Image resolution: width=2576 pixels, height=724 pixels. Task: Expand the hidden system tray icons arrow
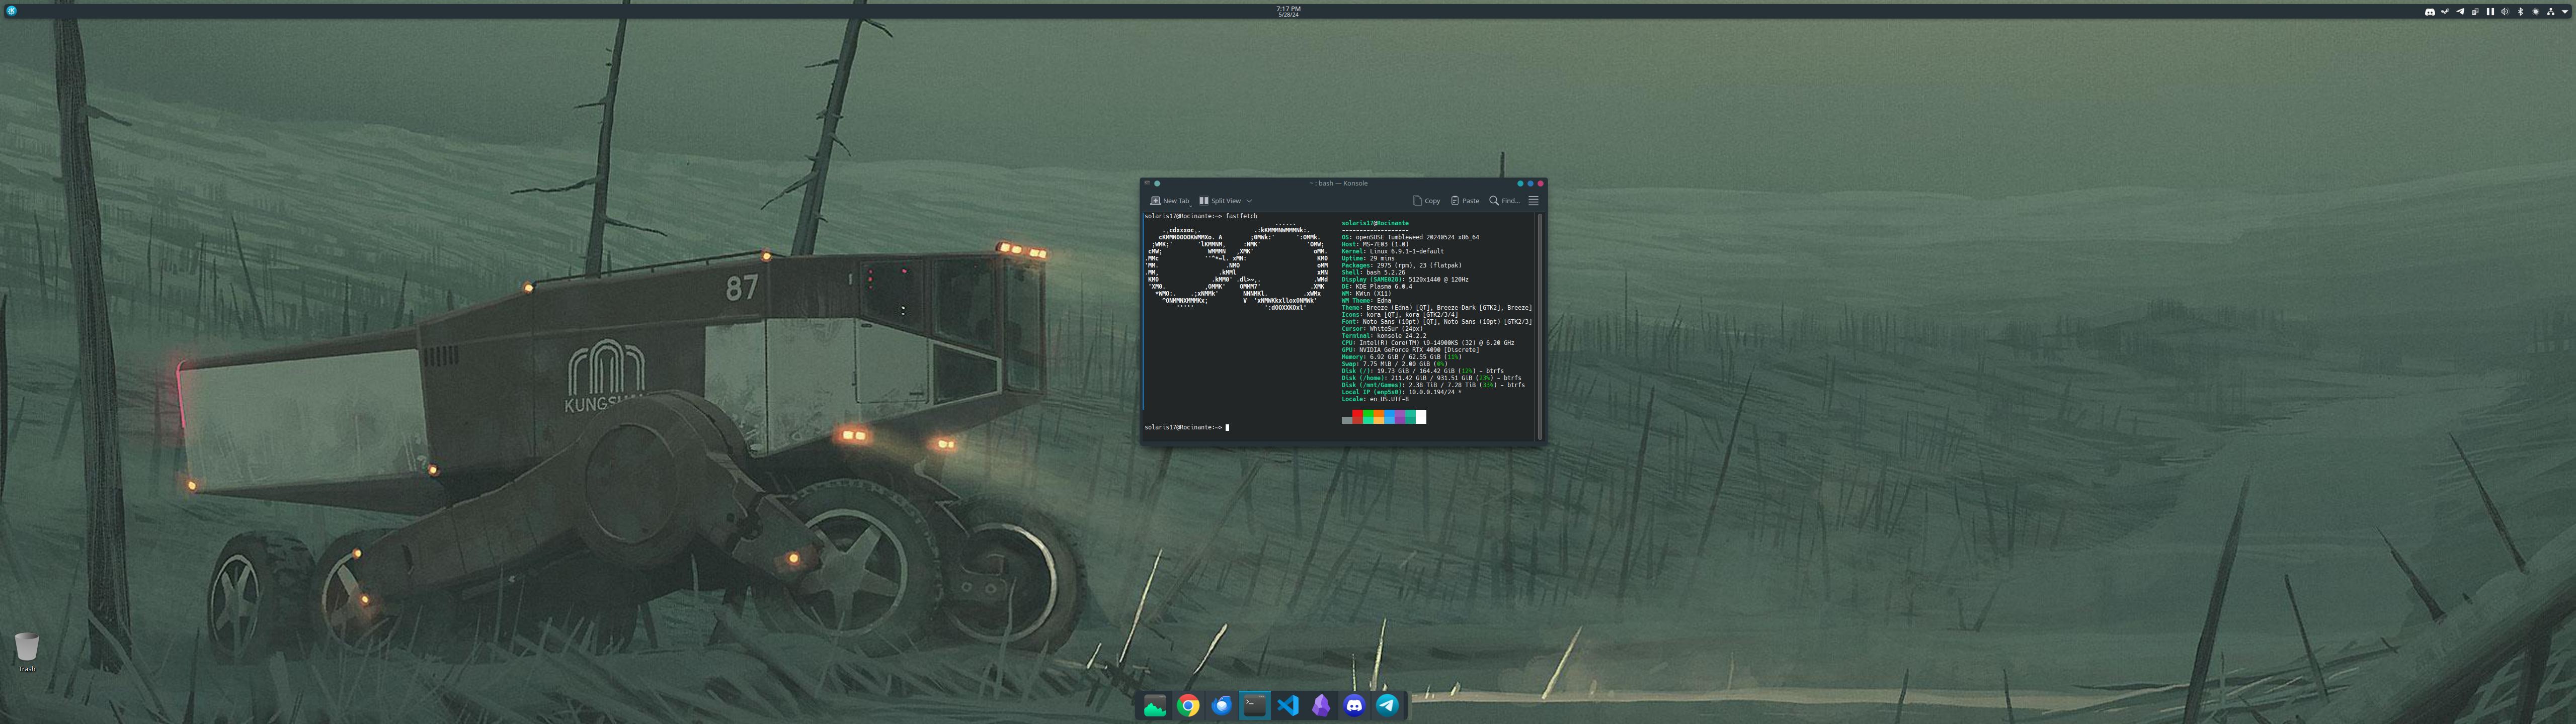point(2565,12)
